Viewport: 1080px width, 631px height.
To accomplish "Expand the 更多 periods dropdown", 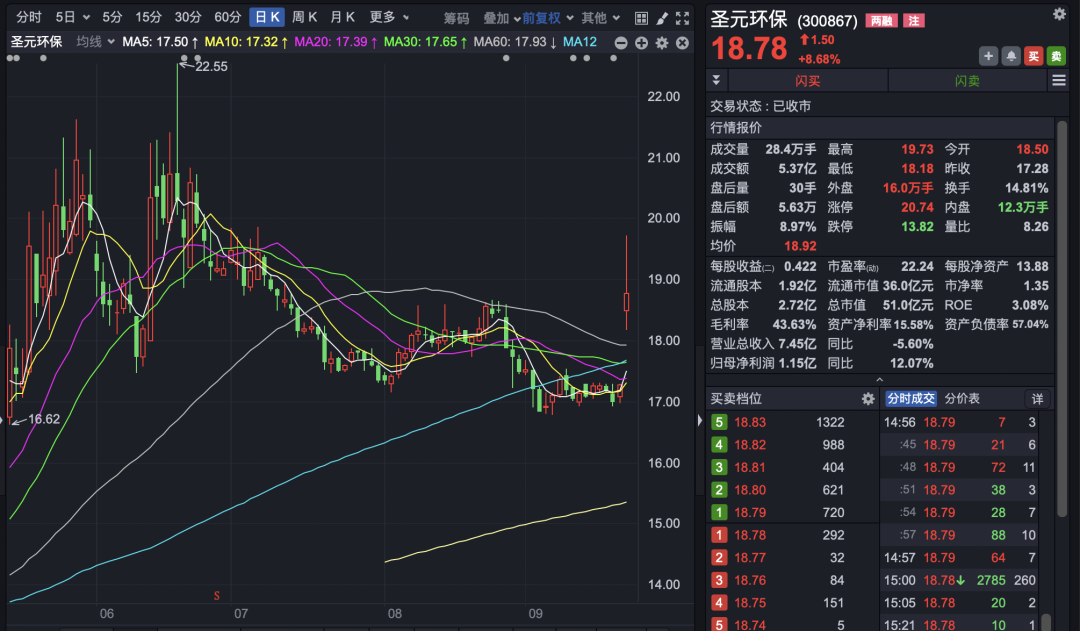I will click(388, 17).
